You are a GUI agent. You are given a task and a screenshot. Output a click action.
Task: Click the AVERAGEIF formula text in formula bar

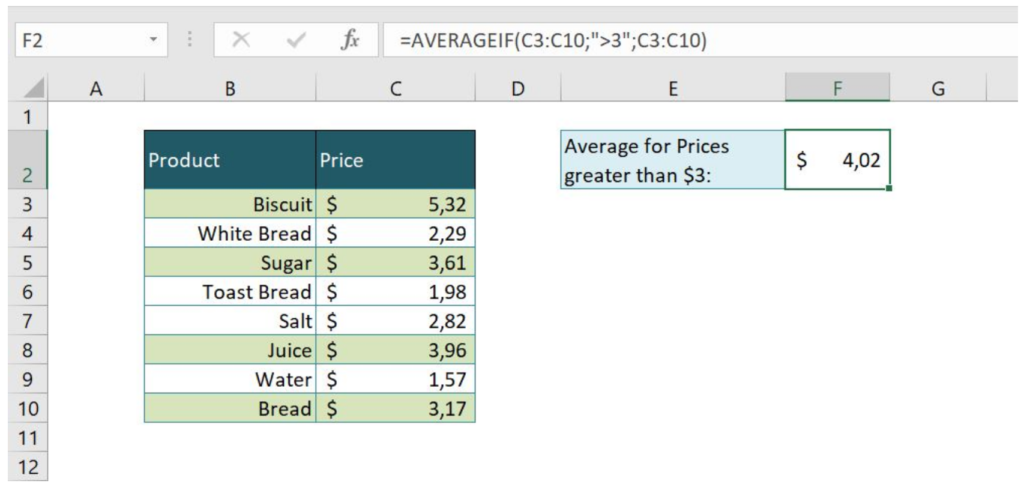coord(553,41)
